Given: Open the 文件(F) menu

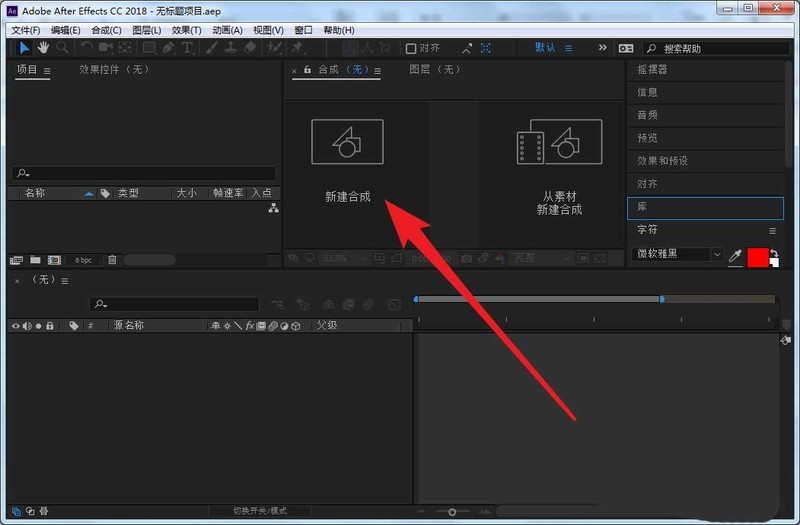Looking at the screenshot, I should click(x=26, y=30).
